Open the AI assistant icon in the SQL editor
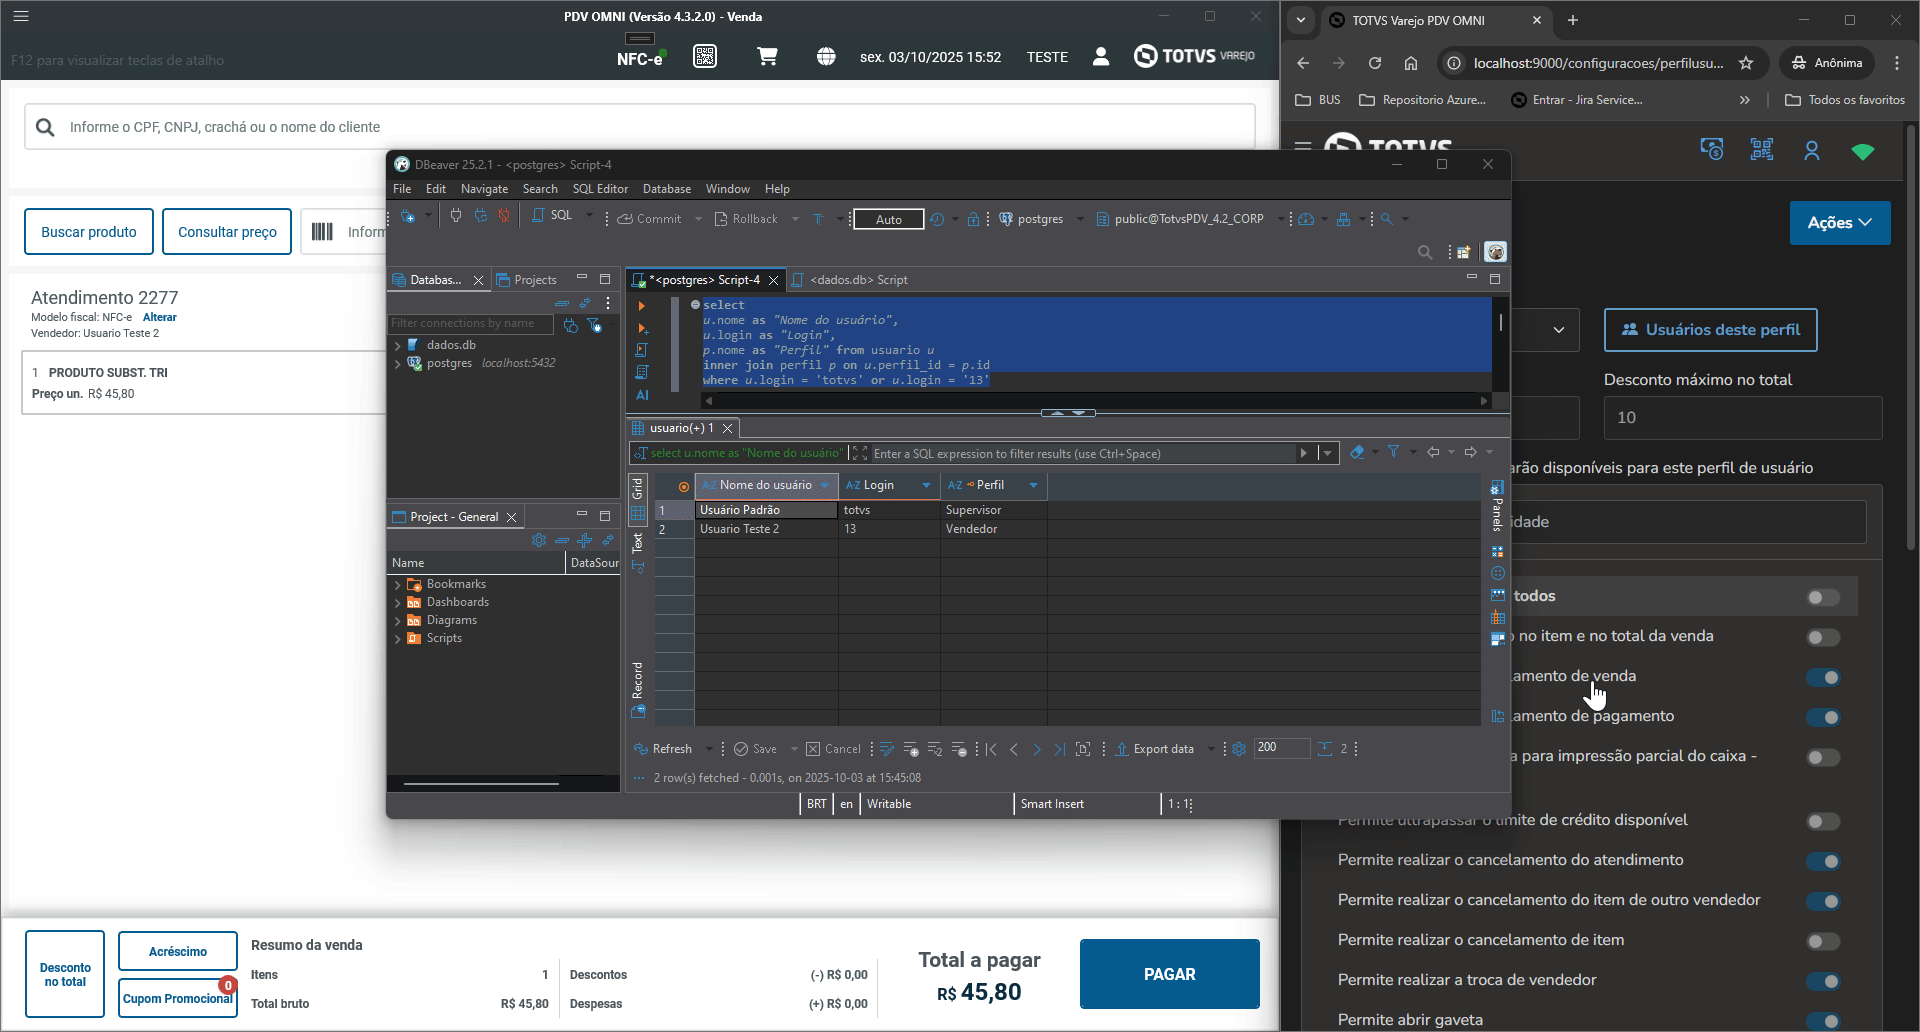The image size is (1920, 1032). coord(642,395)
